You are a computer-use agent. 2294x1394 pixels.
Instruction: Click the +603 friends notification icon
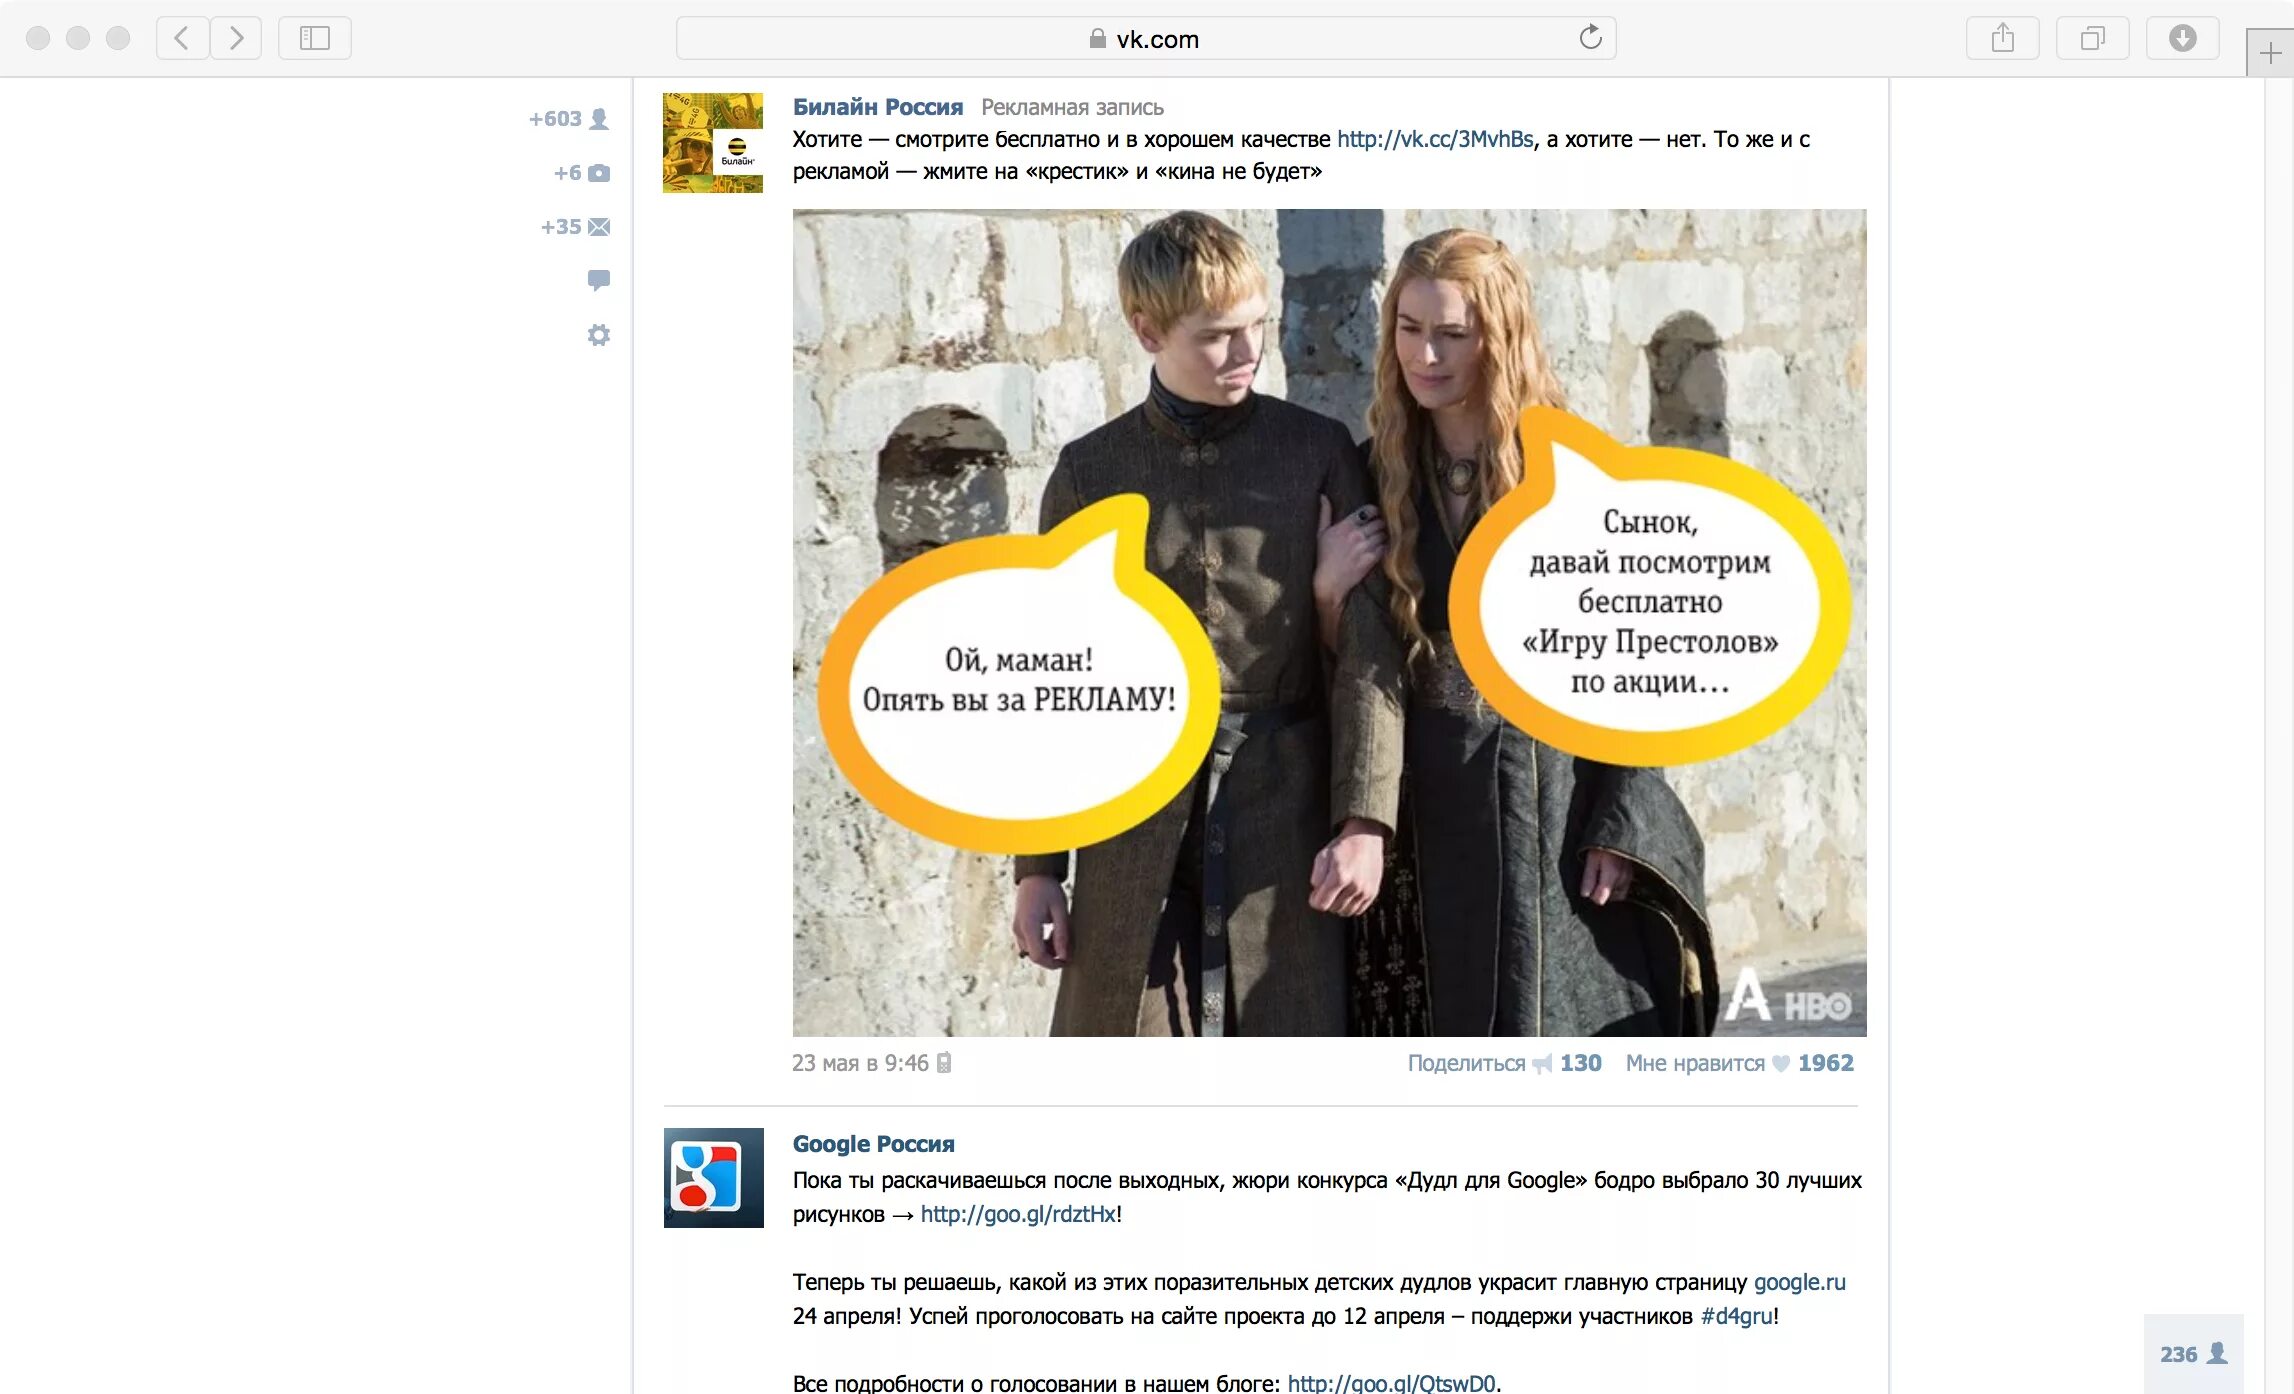point(598,119)
